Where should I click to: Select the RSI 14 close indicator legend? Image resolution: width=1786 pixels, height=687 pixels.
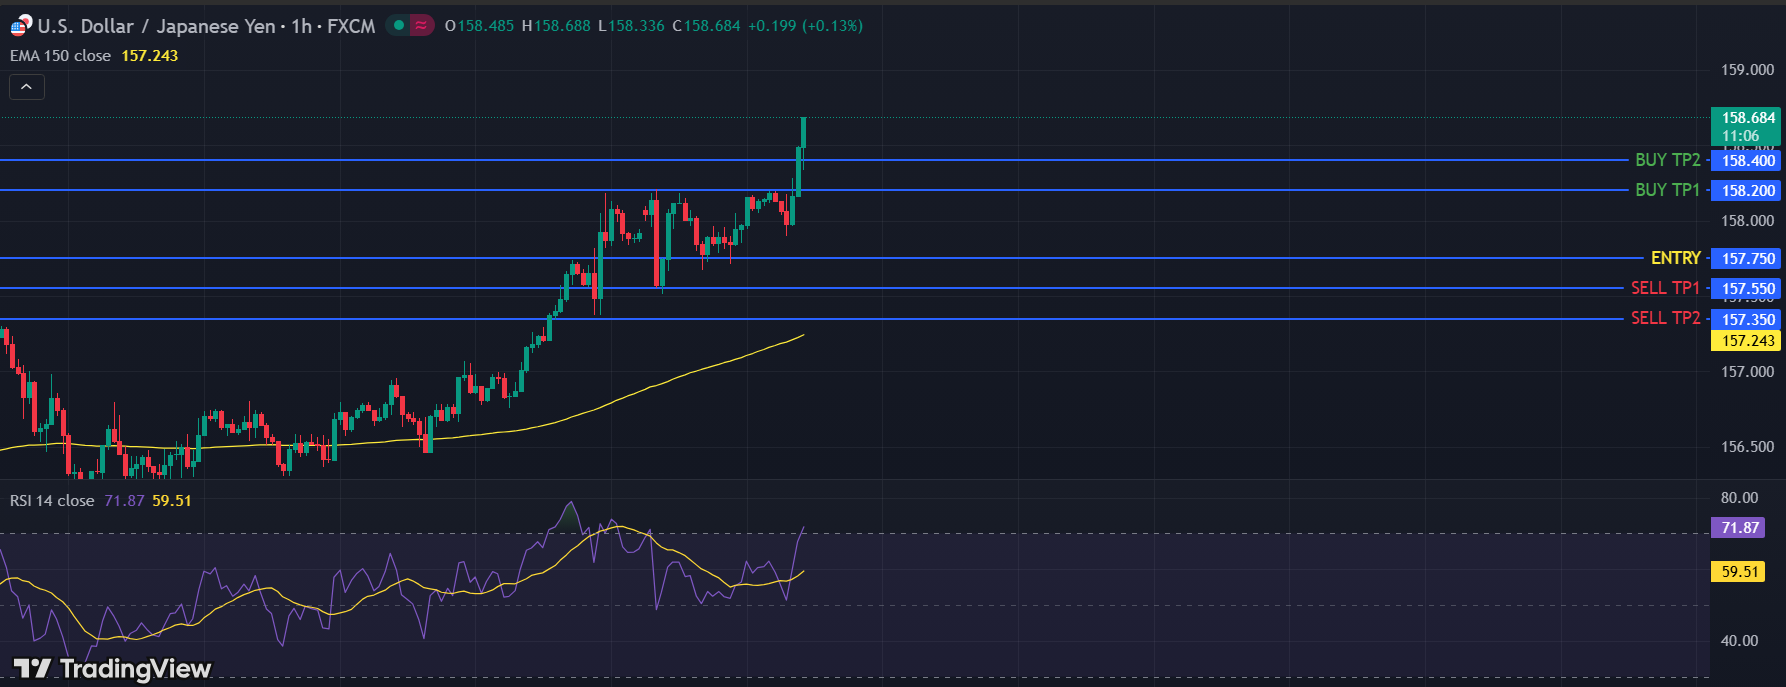pos(52,501)
